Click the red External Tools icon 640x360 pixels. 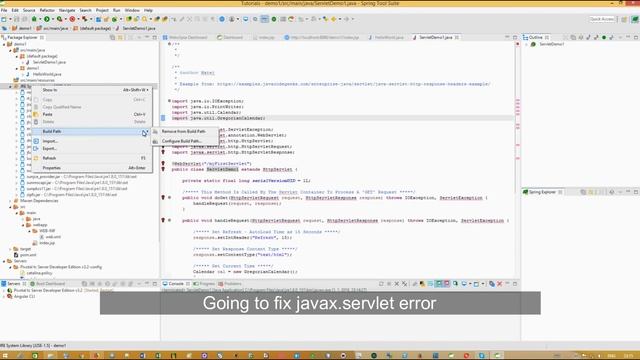(x=72, y=19)
